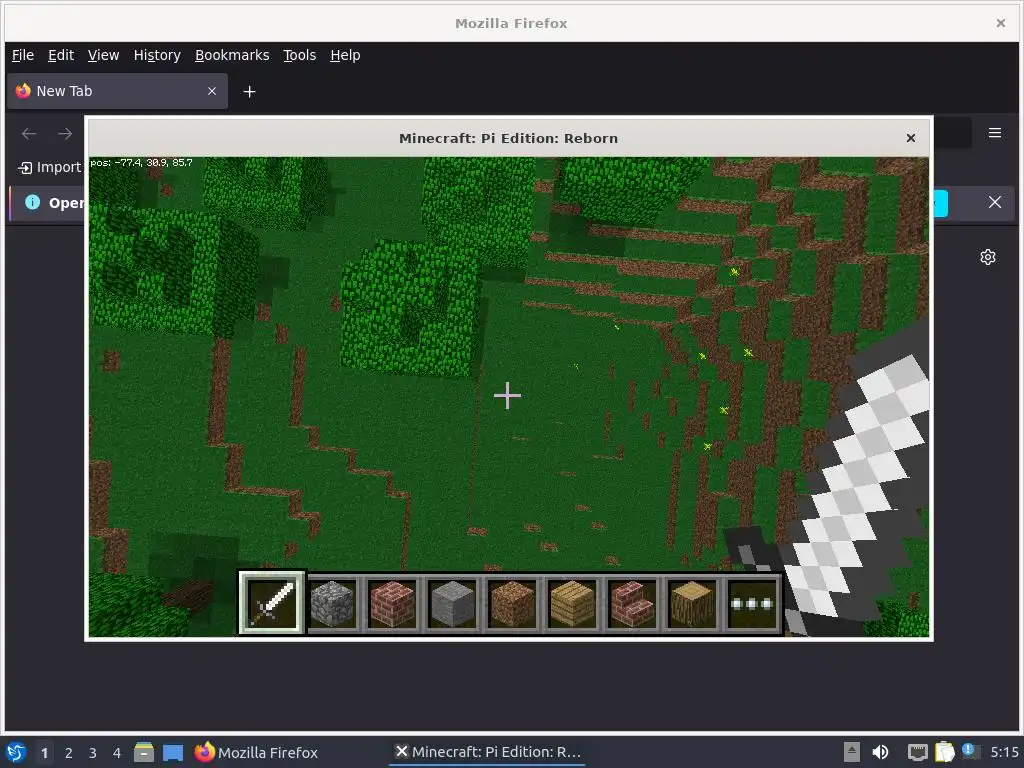Open the View menu in Firefox
Screen dimensions: 1024x768
[x=103, y=55]
